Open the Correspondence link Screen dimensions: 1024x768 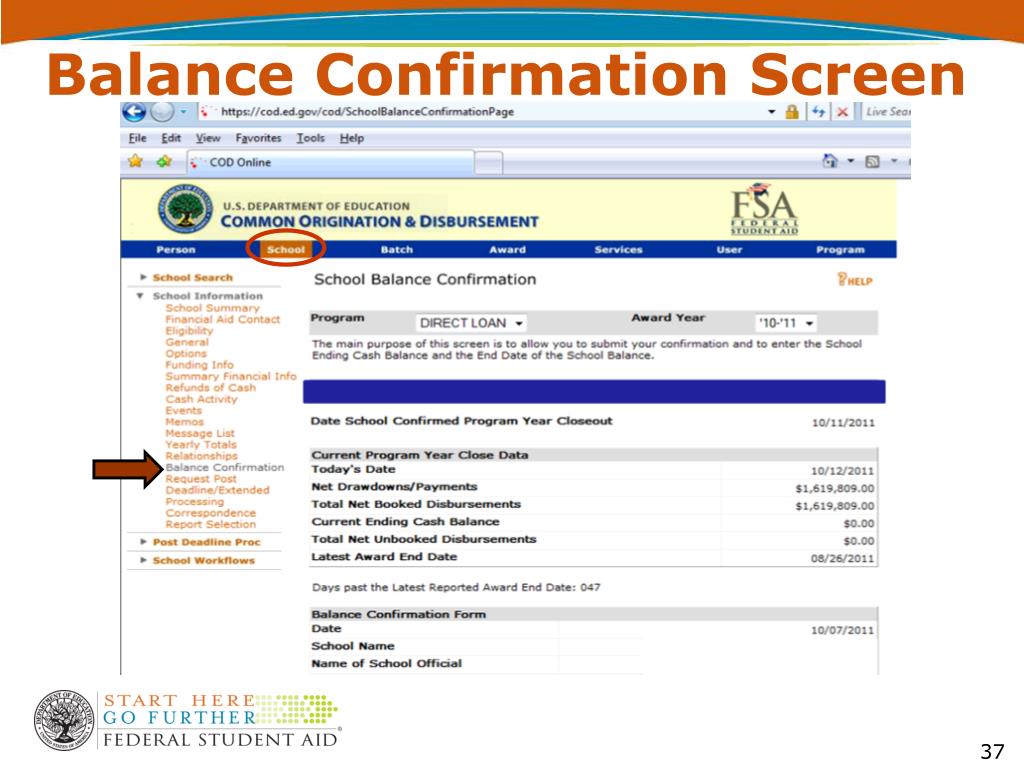210,513
